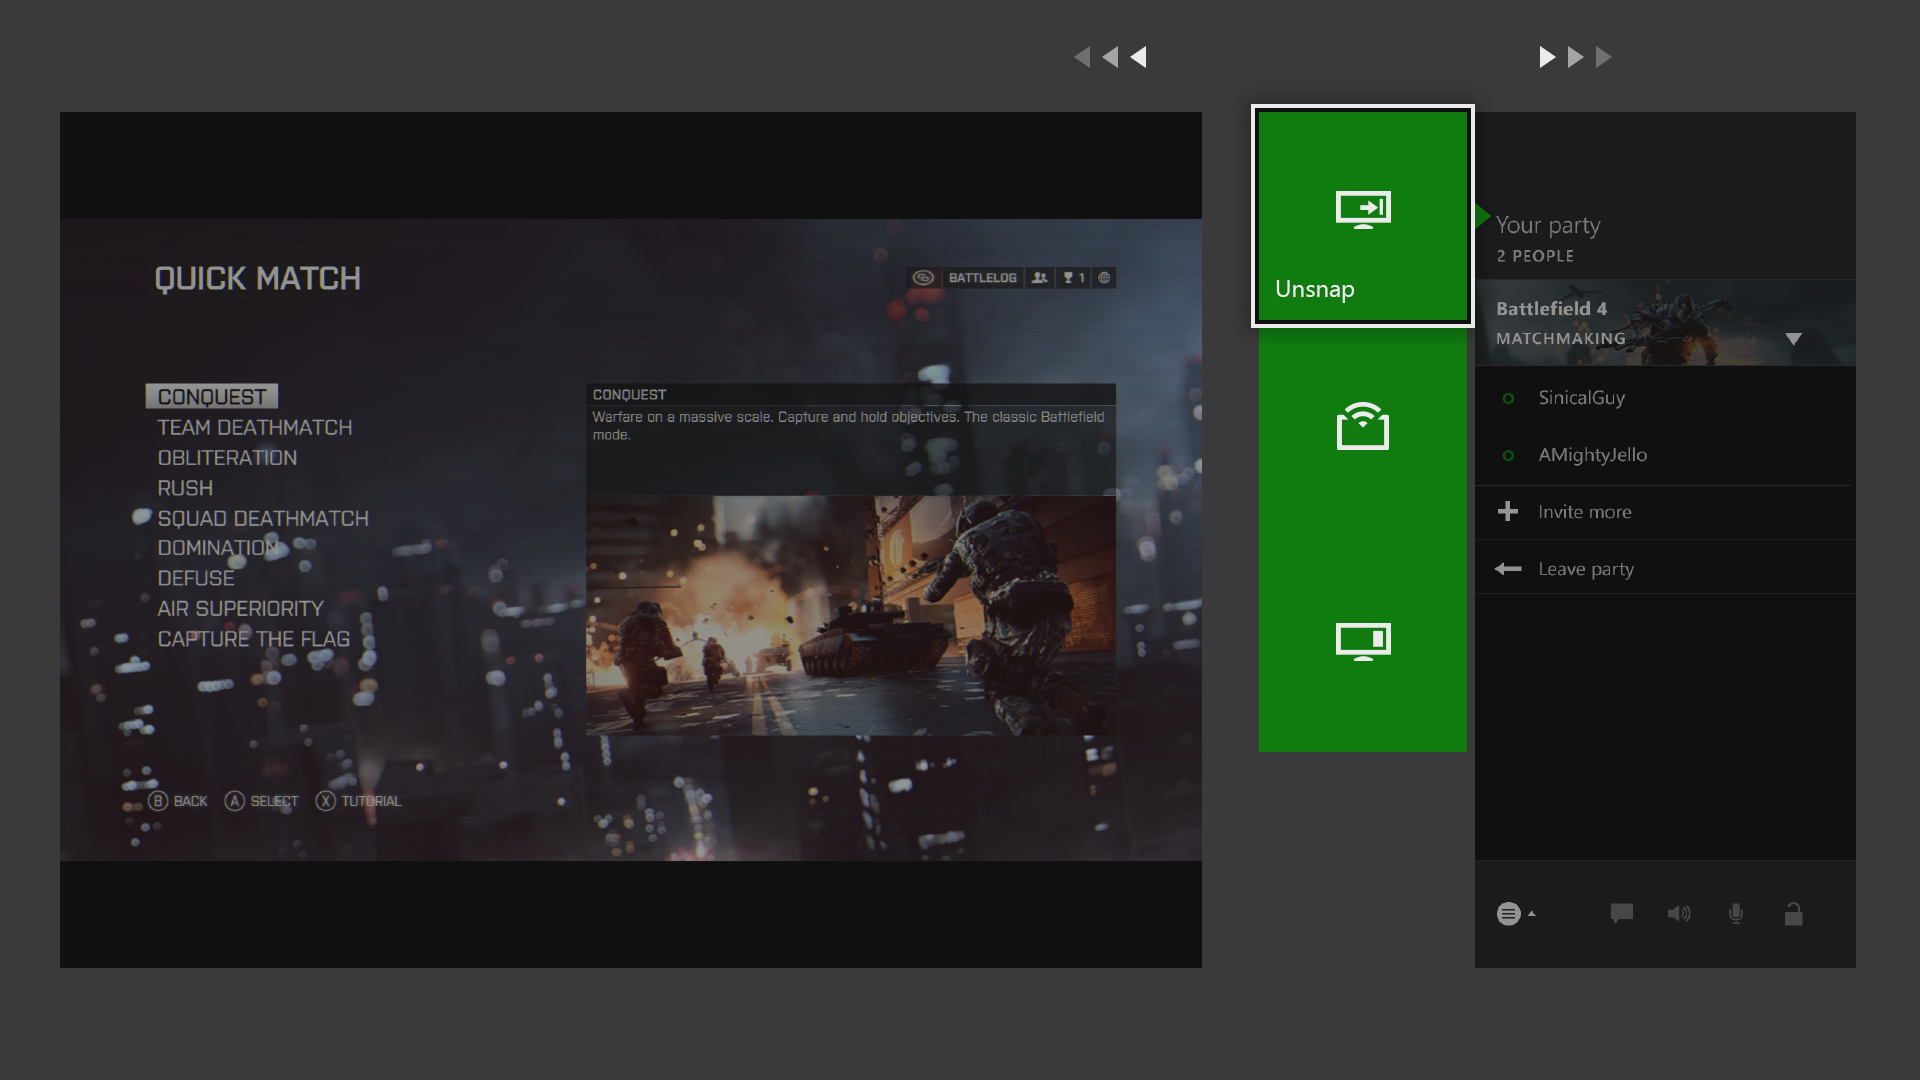Click the globe icon next to the trophy counter
The image size is (1920, 1080).
click(1102, 278)
